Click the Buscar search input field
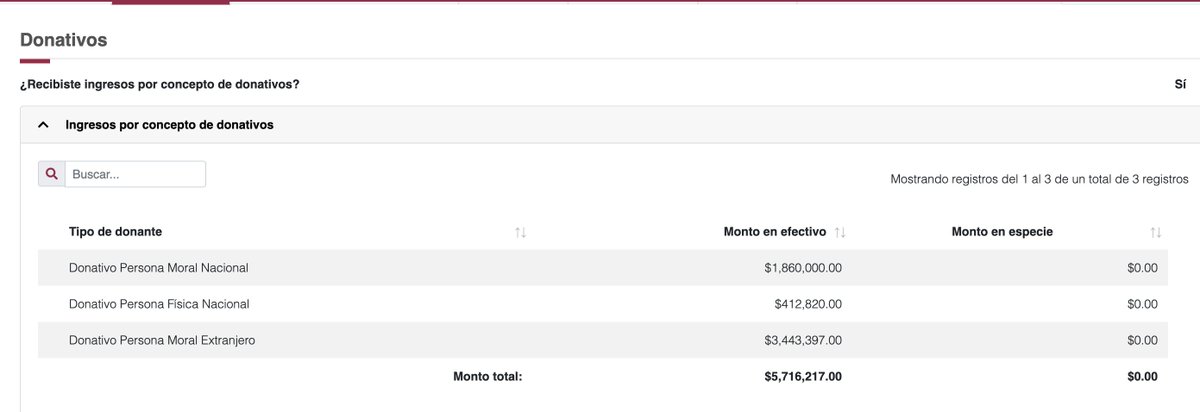Image resolution: width=1200 pixels, height=412 pixels. [135, 174]
